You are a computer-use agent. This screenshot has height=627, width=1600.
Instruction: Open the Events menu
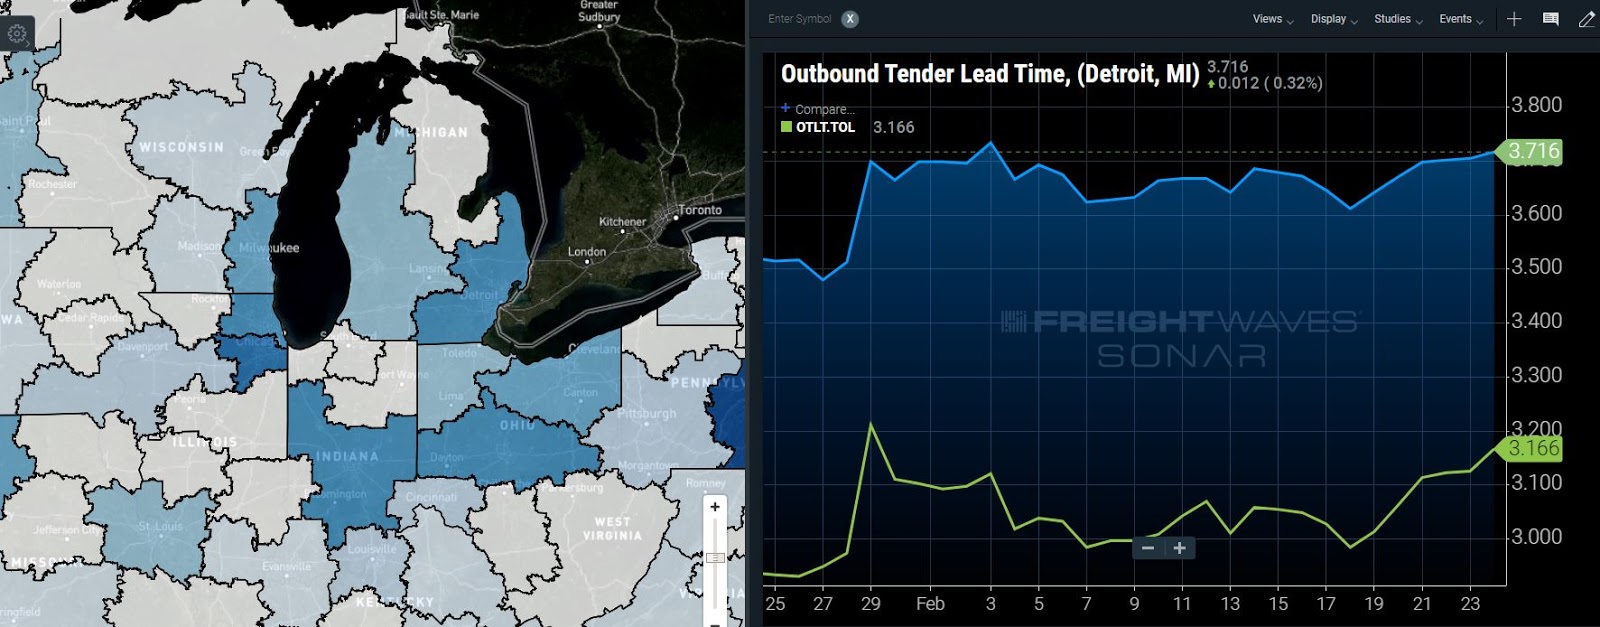[x=1460, y=19]
